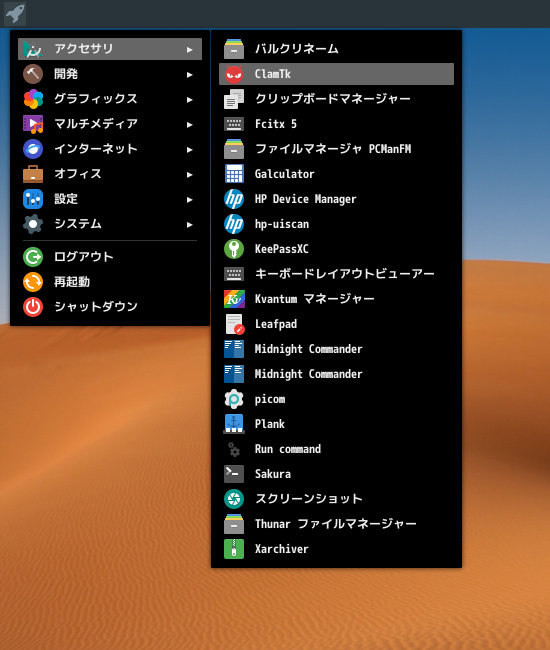Click the キーボードレイアウトビューアー icon

(234, 274)
